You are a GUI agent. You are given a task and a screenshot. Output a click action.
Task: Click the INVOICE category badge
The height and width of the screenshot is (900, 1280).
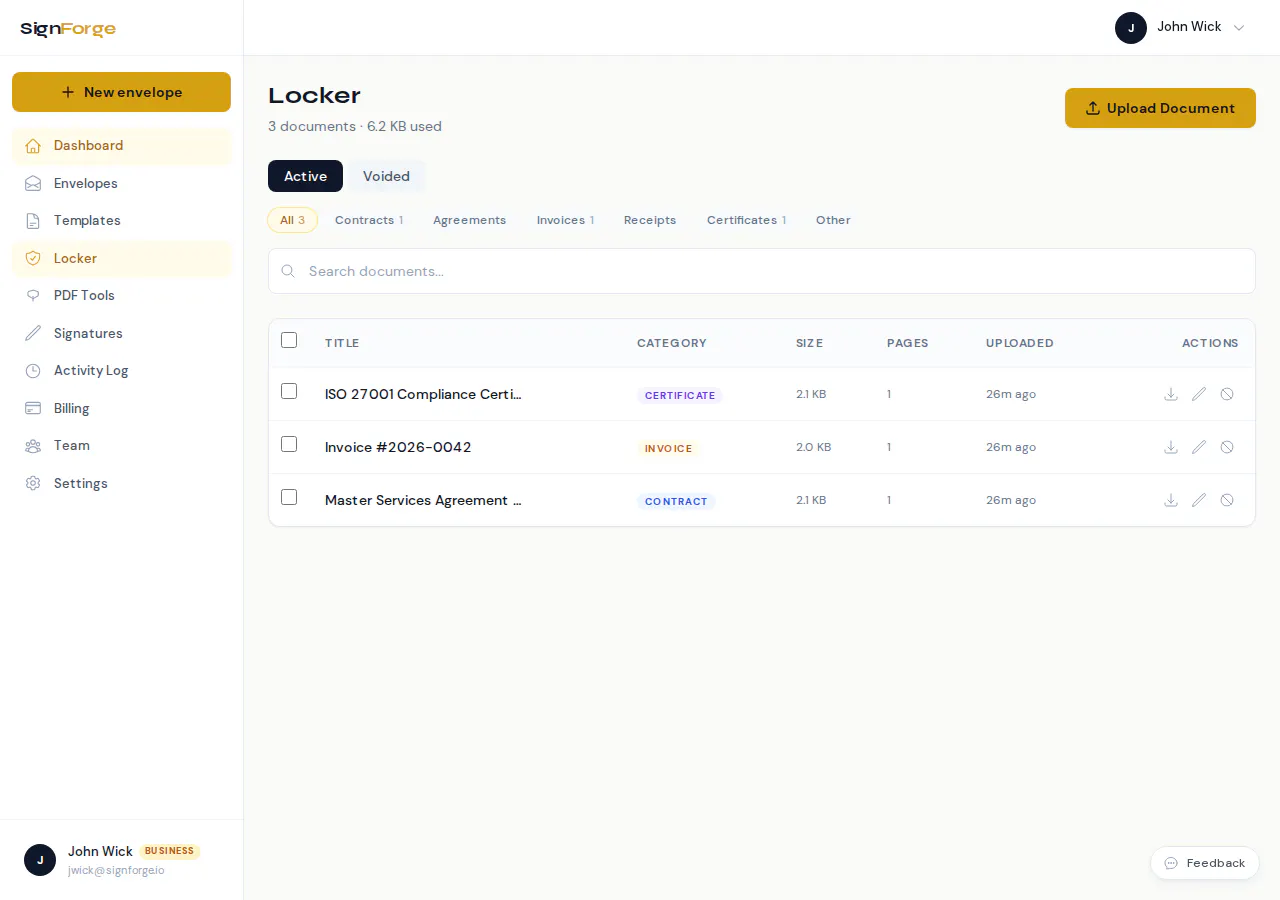[x=669, y=448]
